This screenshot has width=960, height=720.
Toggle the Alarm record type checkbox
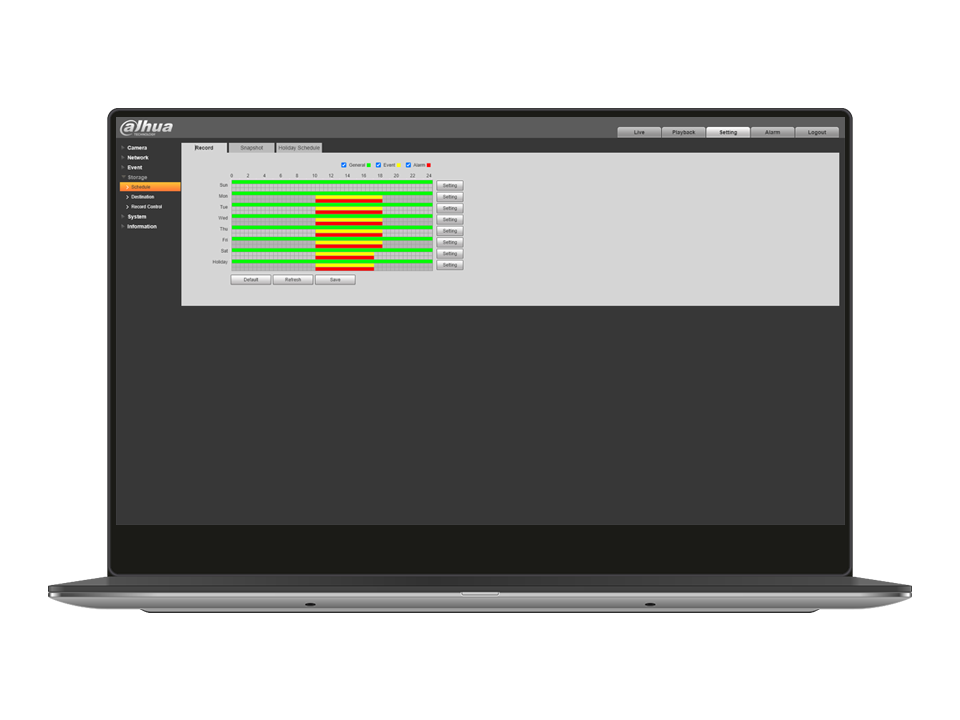click(408, 165)
